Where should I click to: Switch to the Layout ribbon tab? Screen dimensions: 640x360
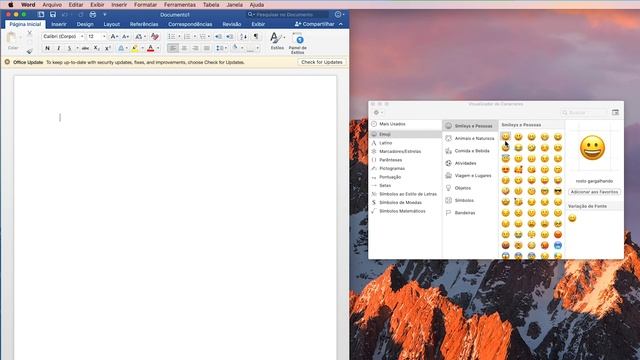(111, 24)
